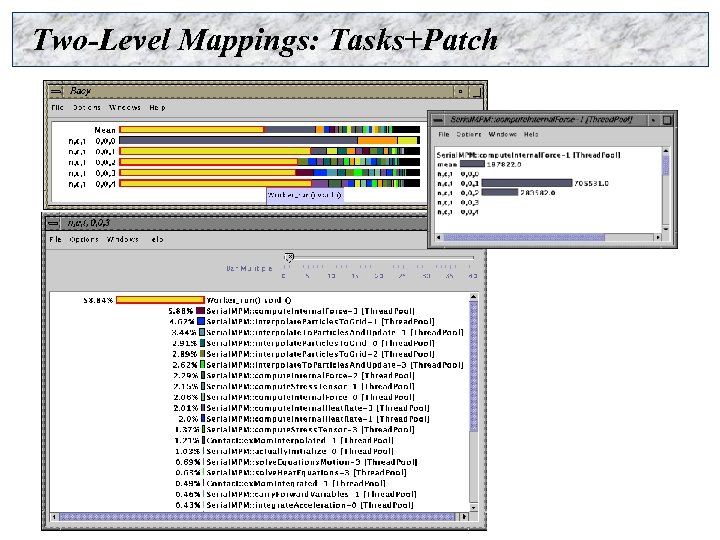
Task: Open Windows menu in Racy window
Action: [124, 107]
